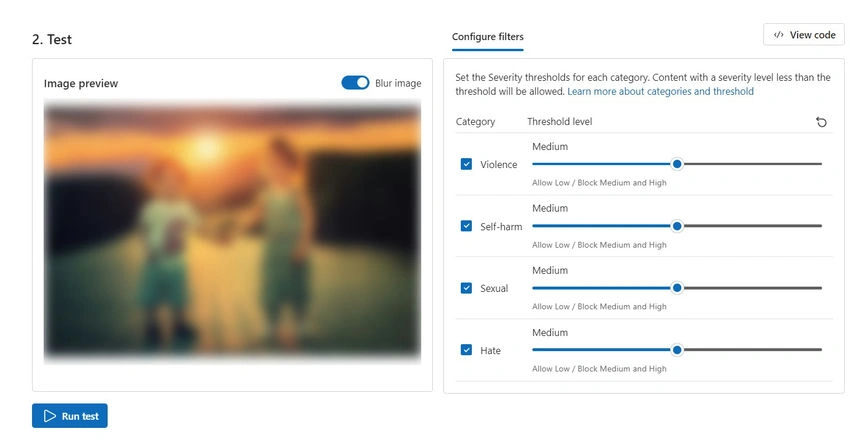Screen dimensions: 850x443
Task: Click the 'Hate' category label
Action: point(490,351)
